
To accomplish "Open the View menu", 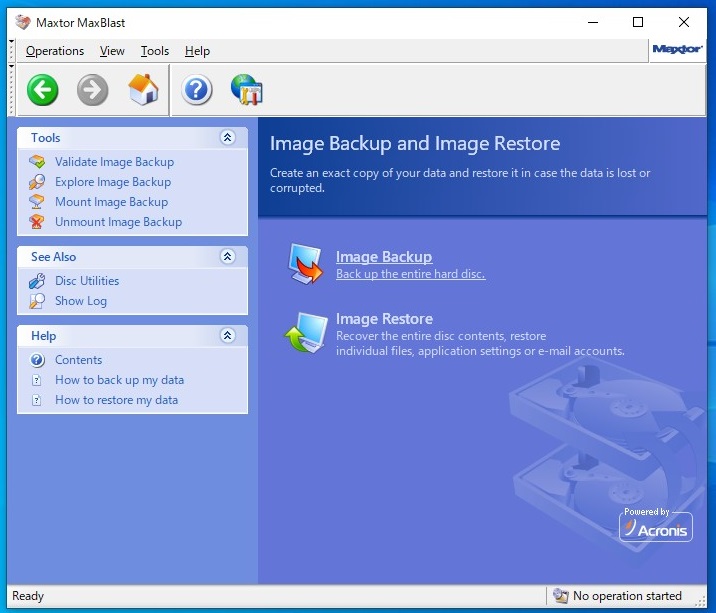I will point(112,51).
